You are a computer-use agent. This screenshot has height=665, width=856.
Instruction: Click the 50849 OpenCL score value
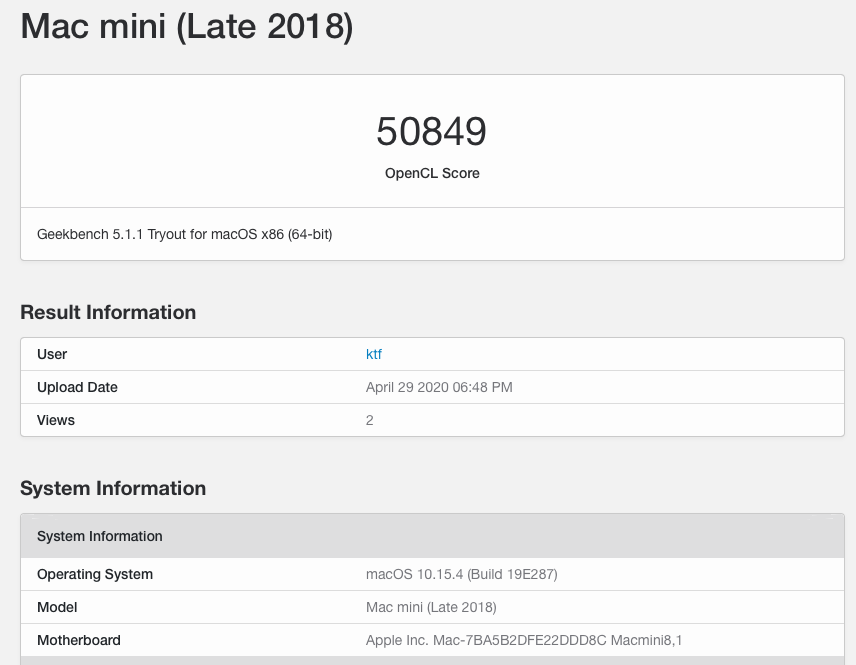431,132
